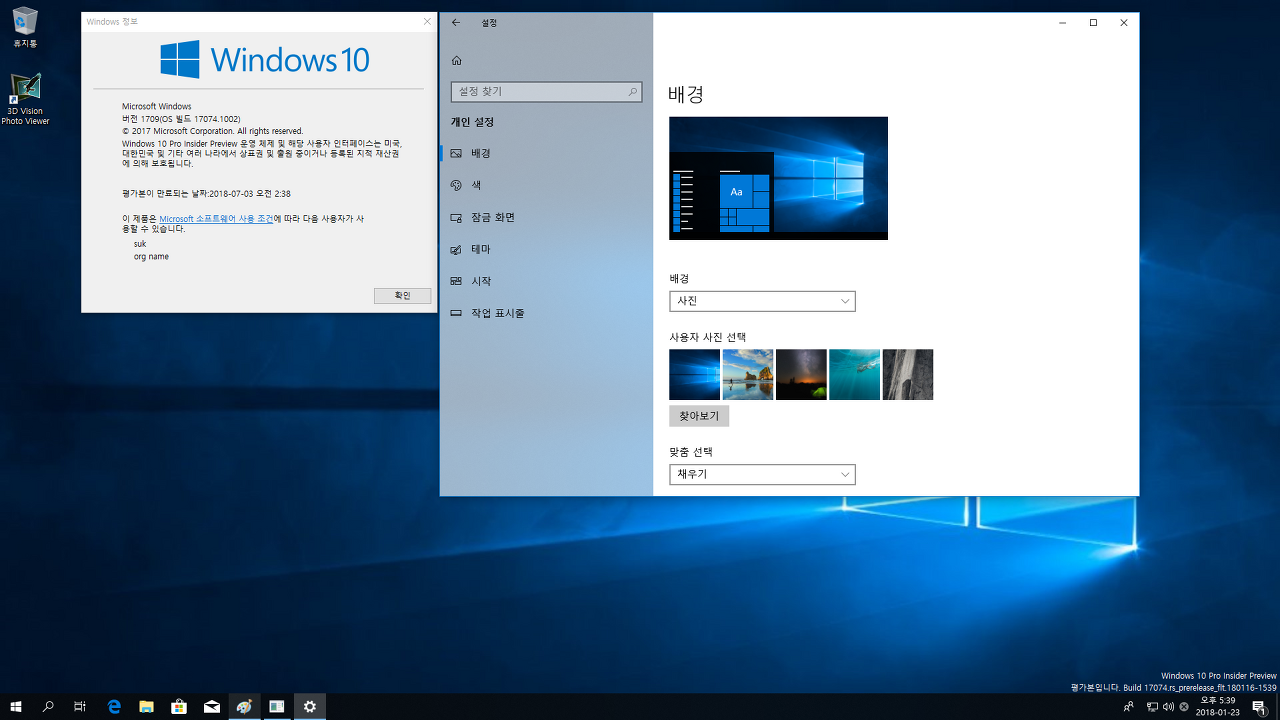Switch to Settings gear taskbar item
The width and height of the screenshot is (1280, 720).
pyautogui.click(x=310, y=706)
